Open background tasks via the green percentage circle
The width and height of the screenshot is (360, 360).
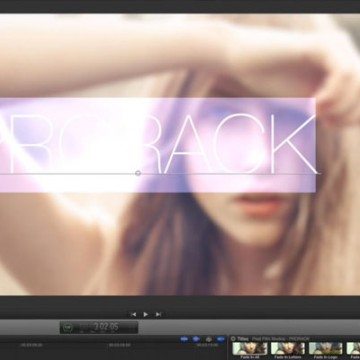[x=68, y=328]
